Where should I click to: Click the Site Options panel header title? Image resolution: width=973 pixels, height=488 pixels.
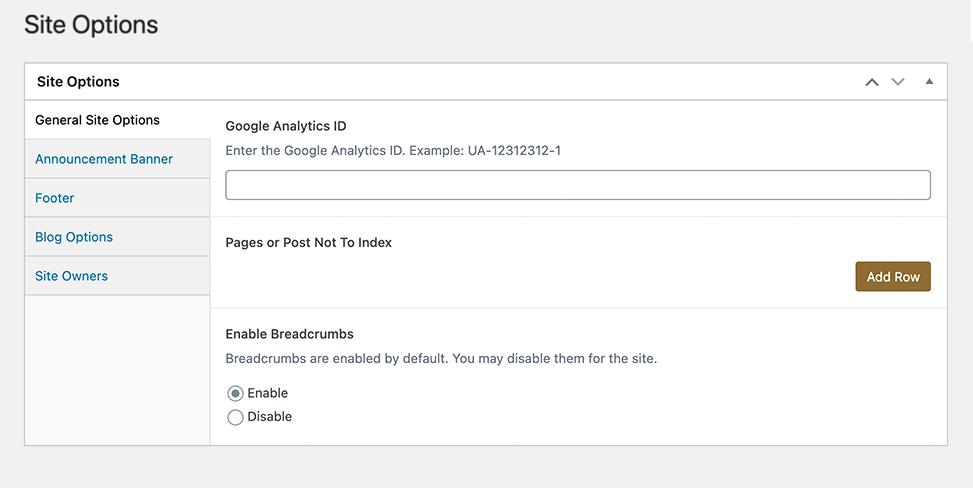coord(78,82)
